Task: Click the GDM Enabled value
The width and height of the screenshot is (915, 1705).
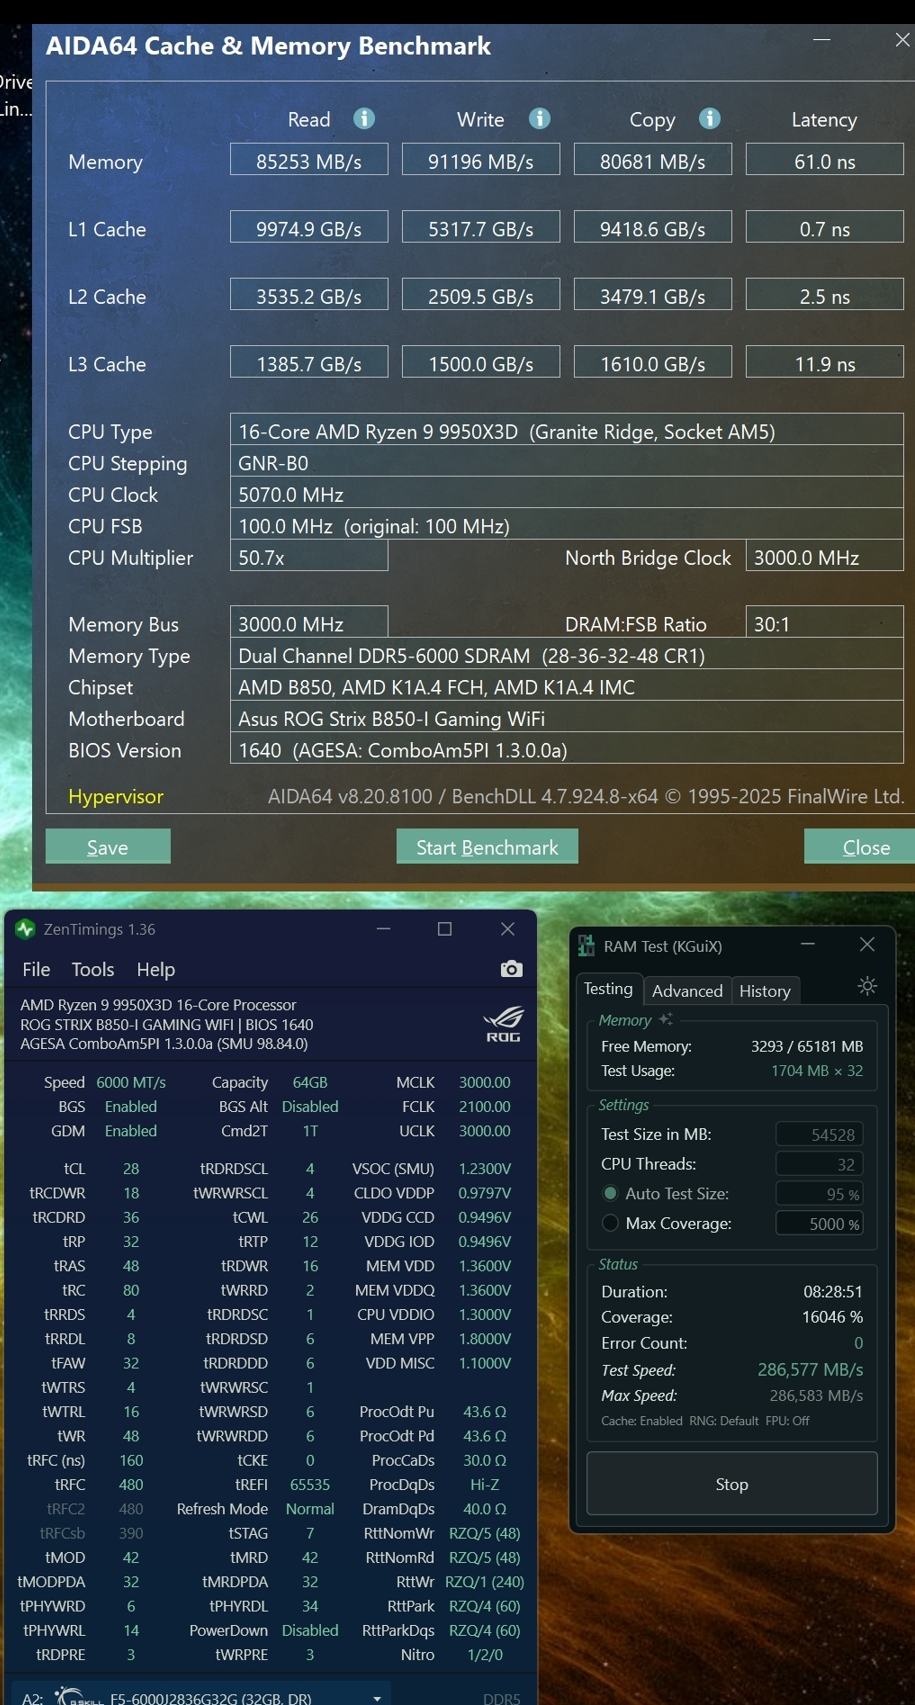Action: pos(131,1130)
